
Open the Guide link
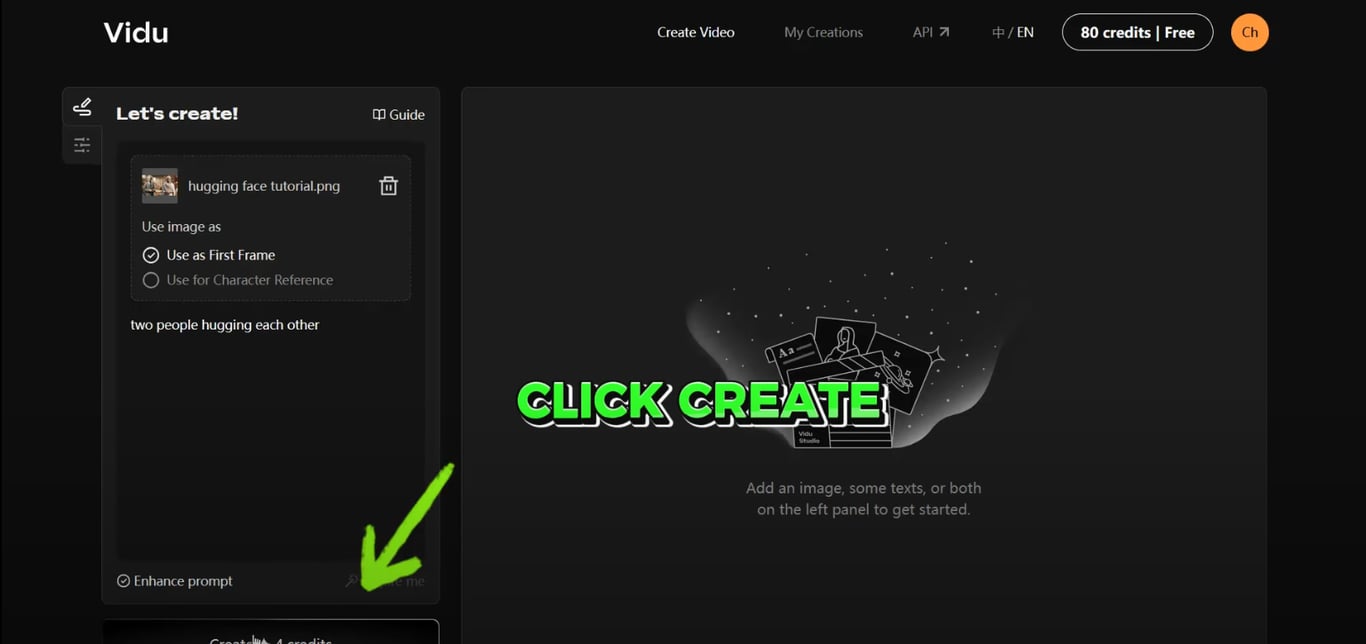pyautogui.click(x=399, y=115)
